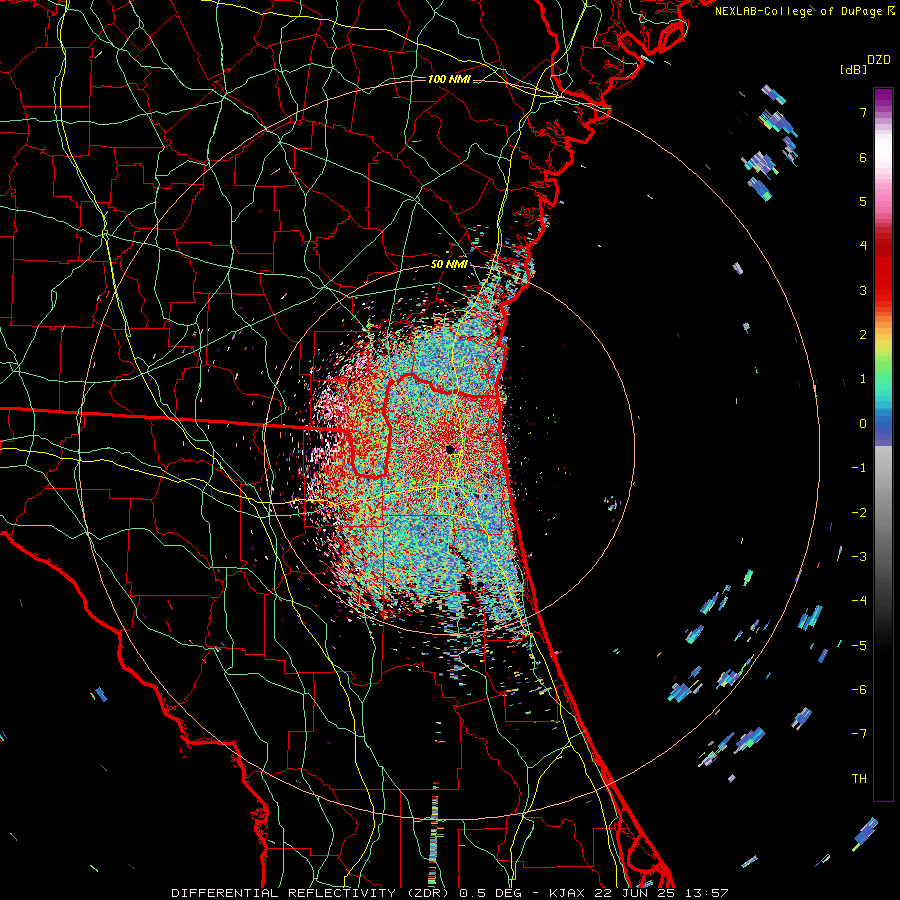Click the -3 value on color scale

[x=859, y=557]
